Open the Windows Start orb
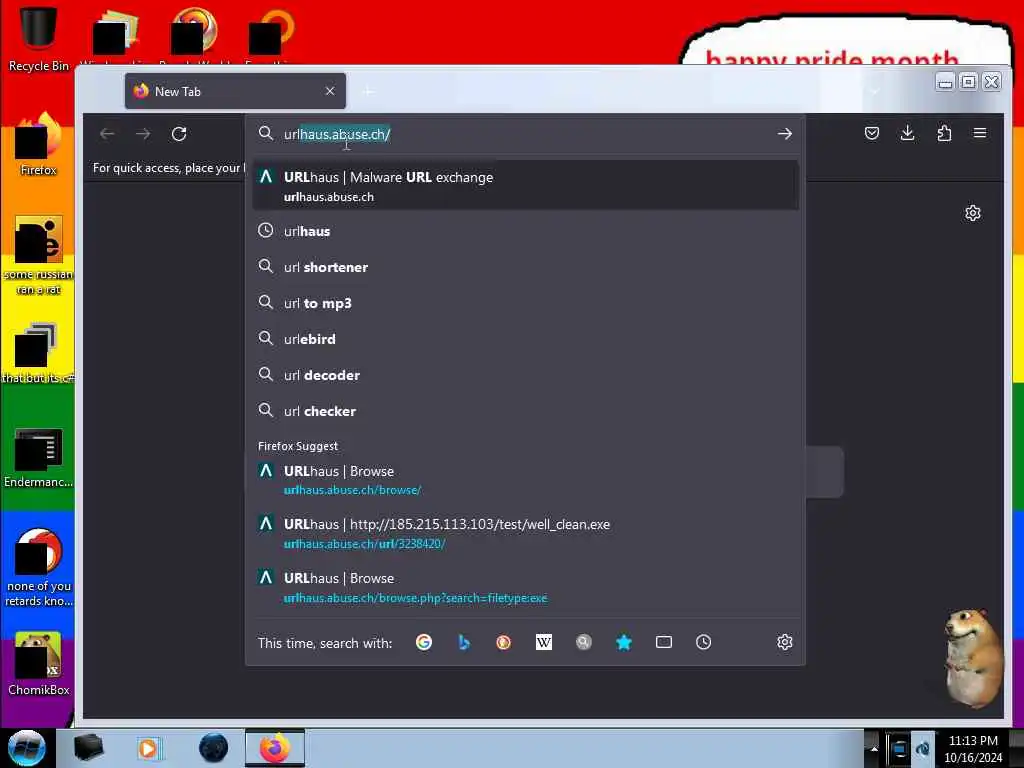This screenshot has height=768, width=1024. click(x=27, y=748)
